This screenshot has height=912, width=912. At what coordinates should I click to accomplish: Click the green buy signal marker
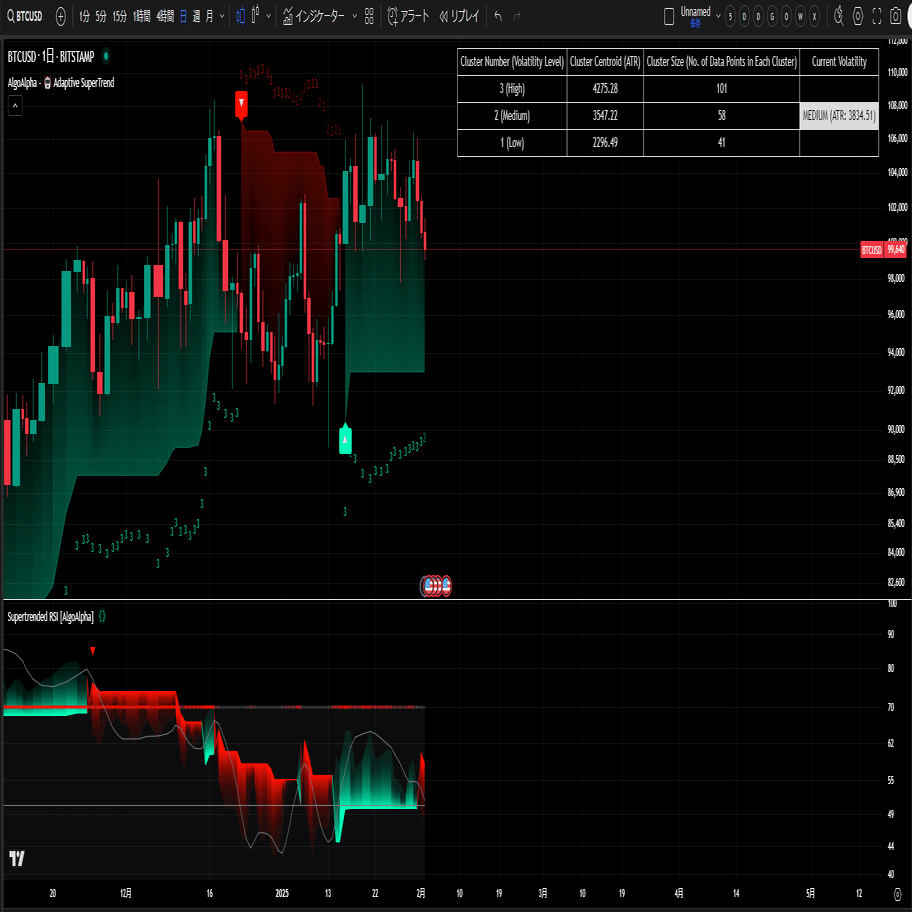(345, 439)
